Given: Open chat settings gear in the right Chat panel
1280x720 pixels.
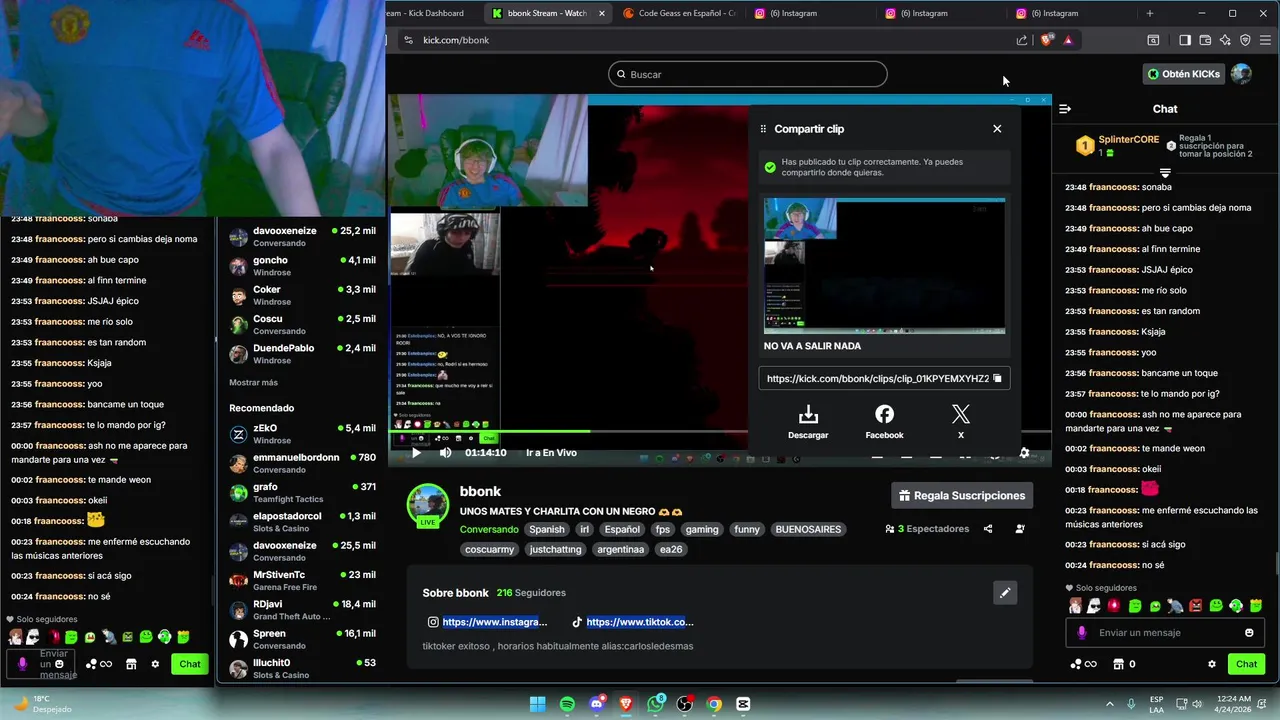Looking at the screenshot, I should [x=1212, y=664].
